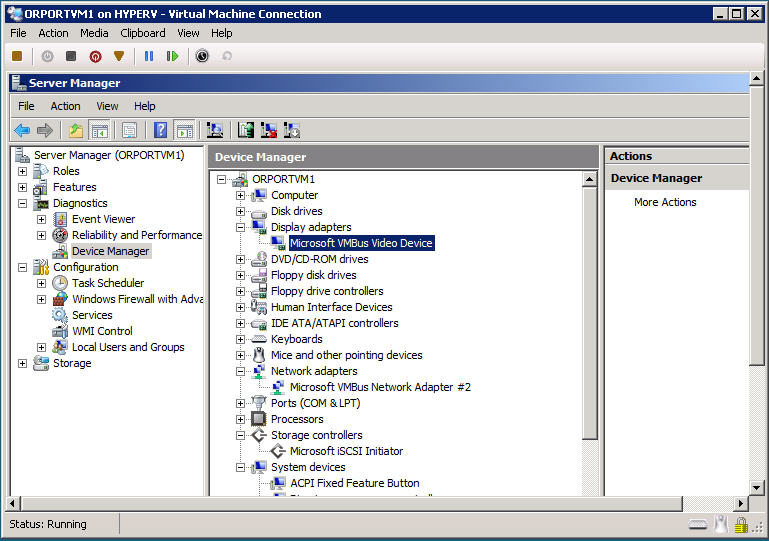Open the Clipboard menu
Image resolution: width=769 pixels, height=541 pixels.
coord(143,33)
